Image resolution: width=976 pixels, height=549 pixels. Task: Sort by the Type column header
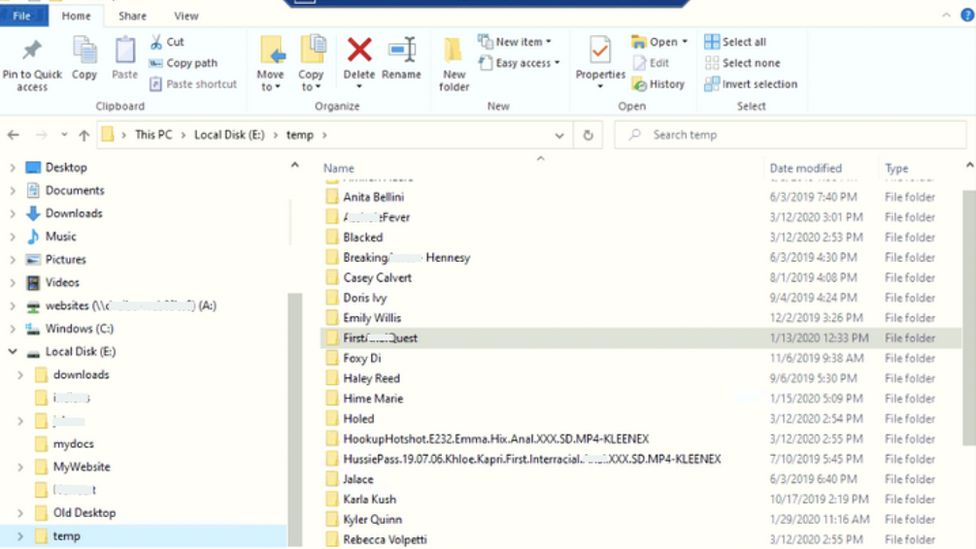point(896,168)
